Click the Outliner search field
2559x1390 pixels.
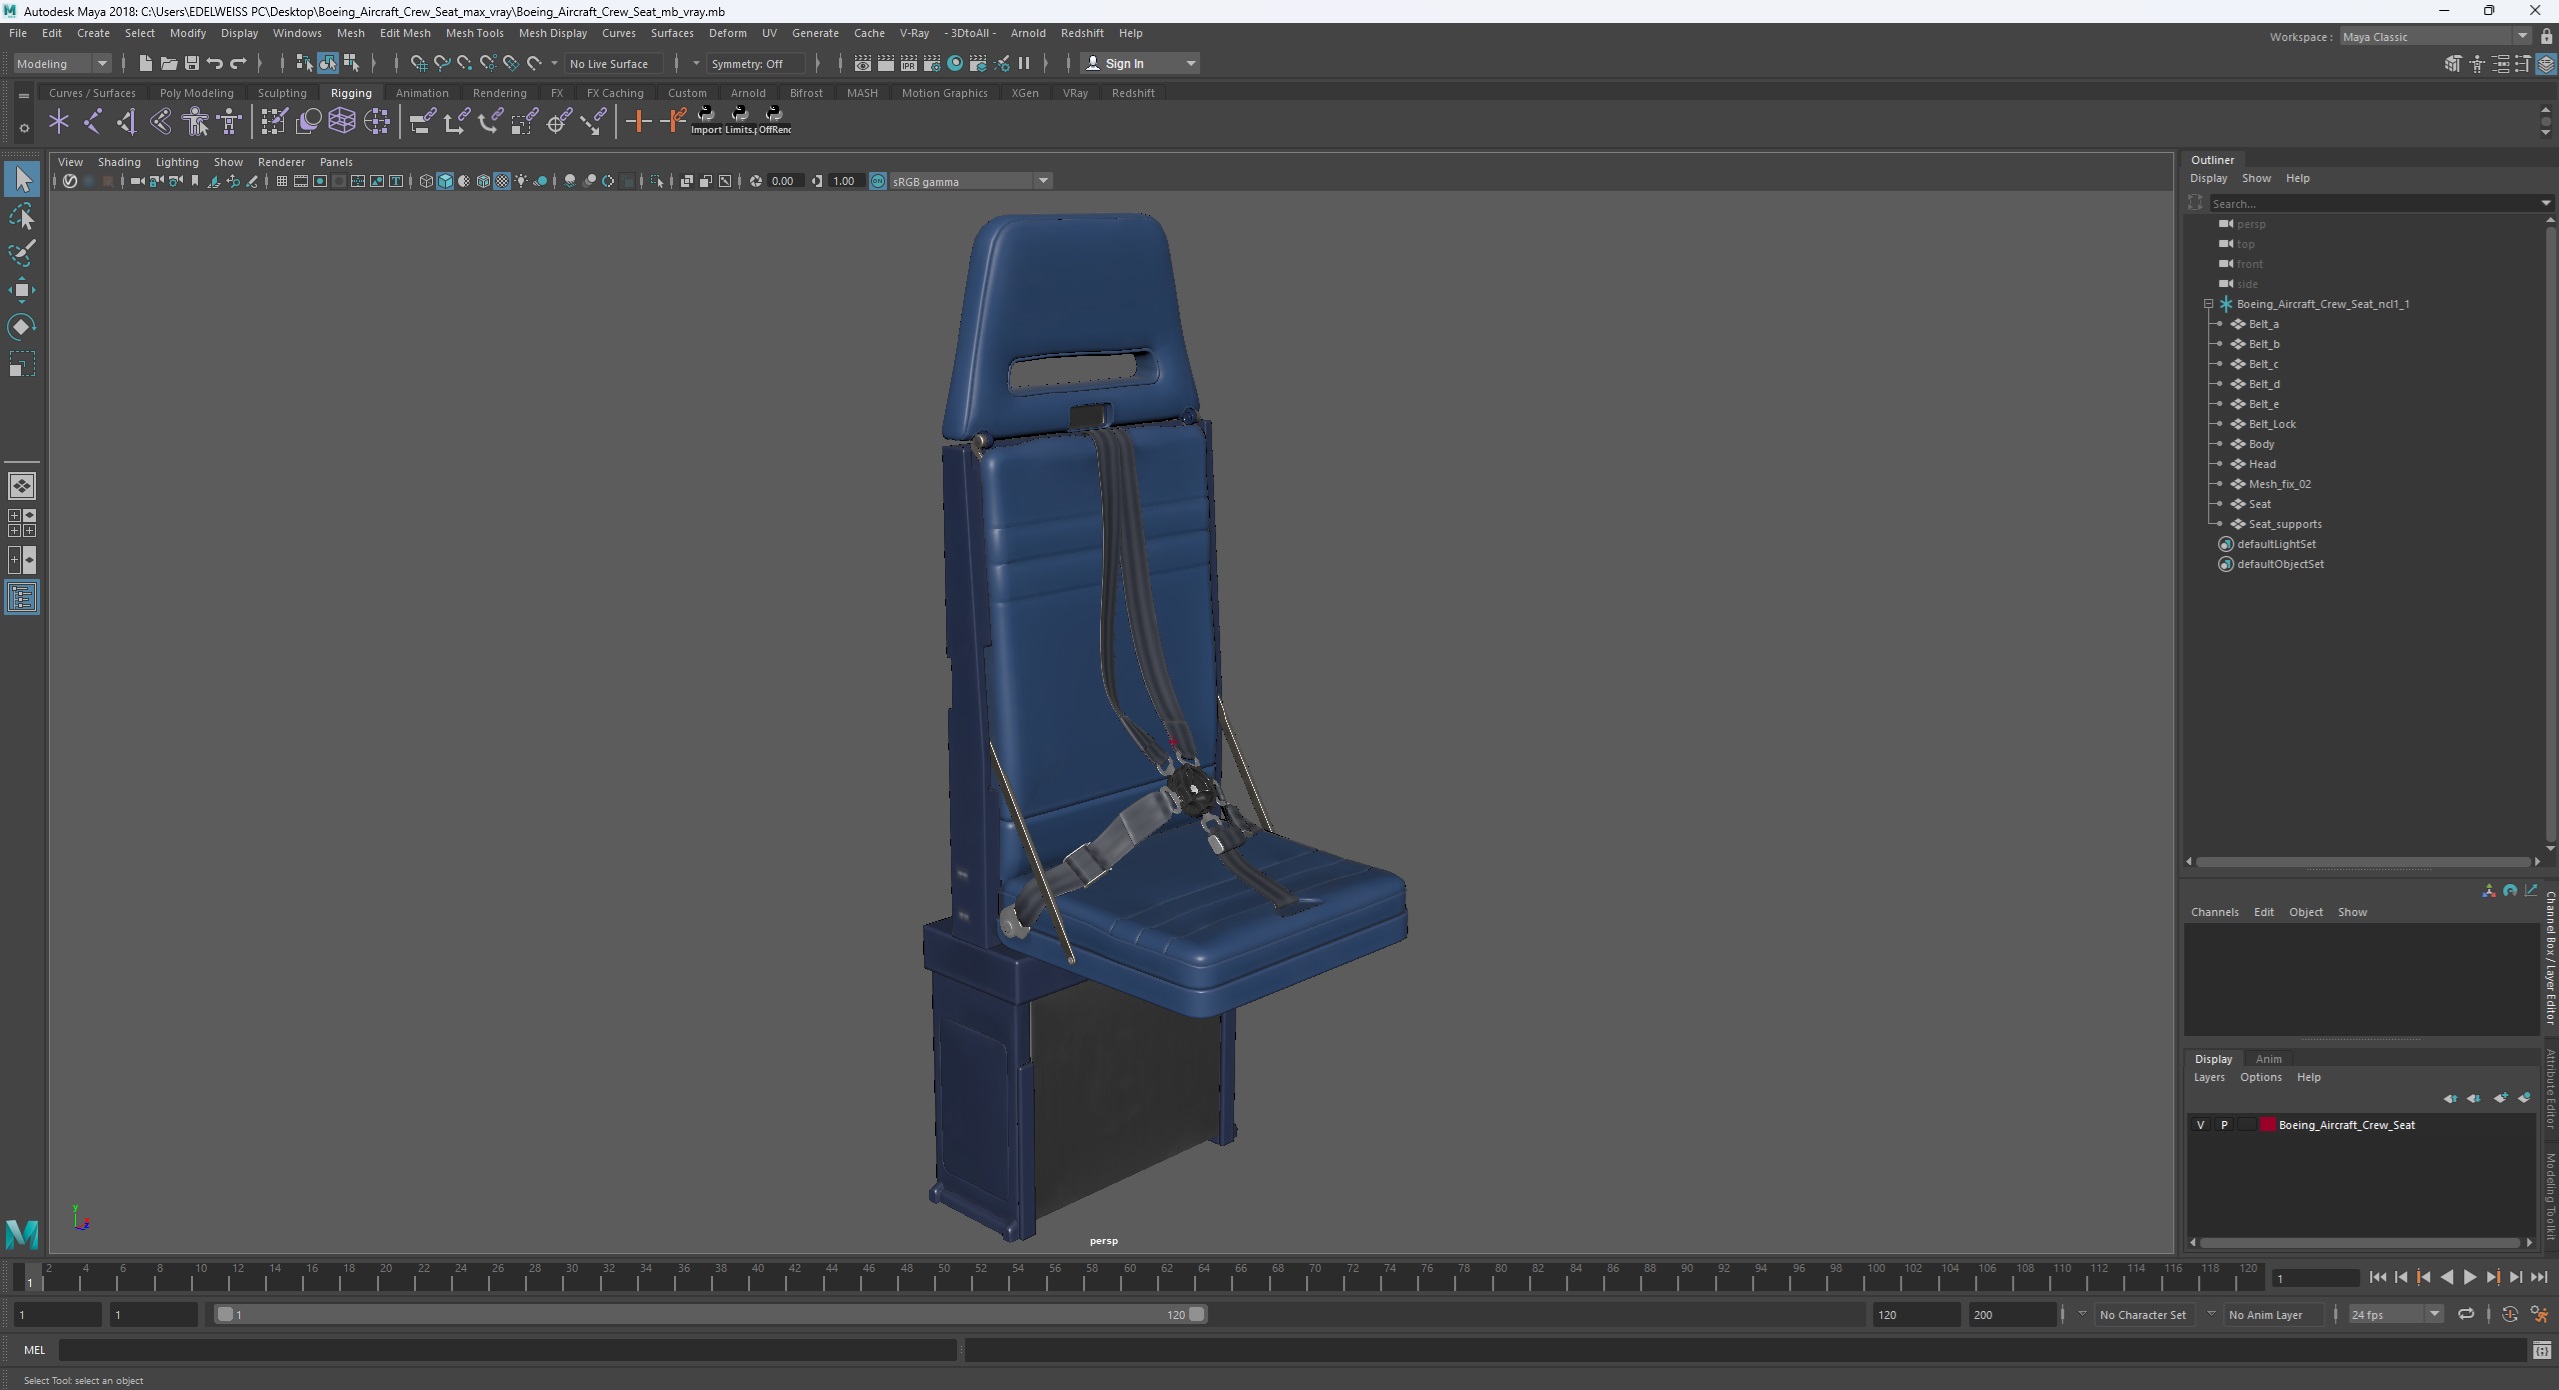coord(2377,203)
